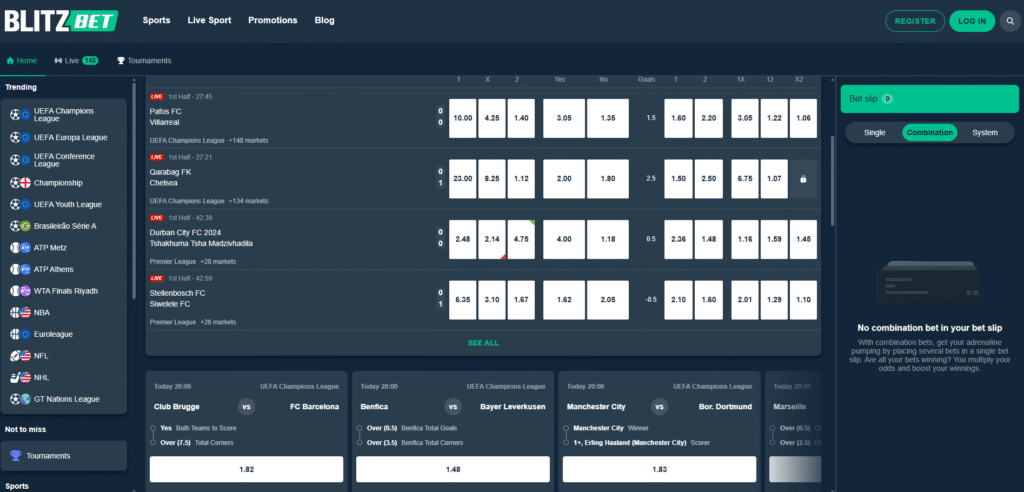Screen dimensions: 1024x492
Task: Click the Tournaments trophy icon in sidebar
Action: click(x=16, y=455)
